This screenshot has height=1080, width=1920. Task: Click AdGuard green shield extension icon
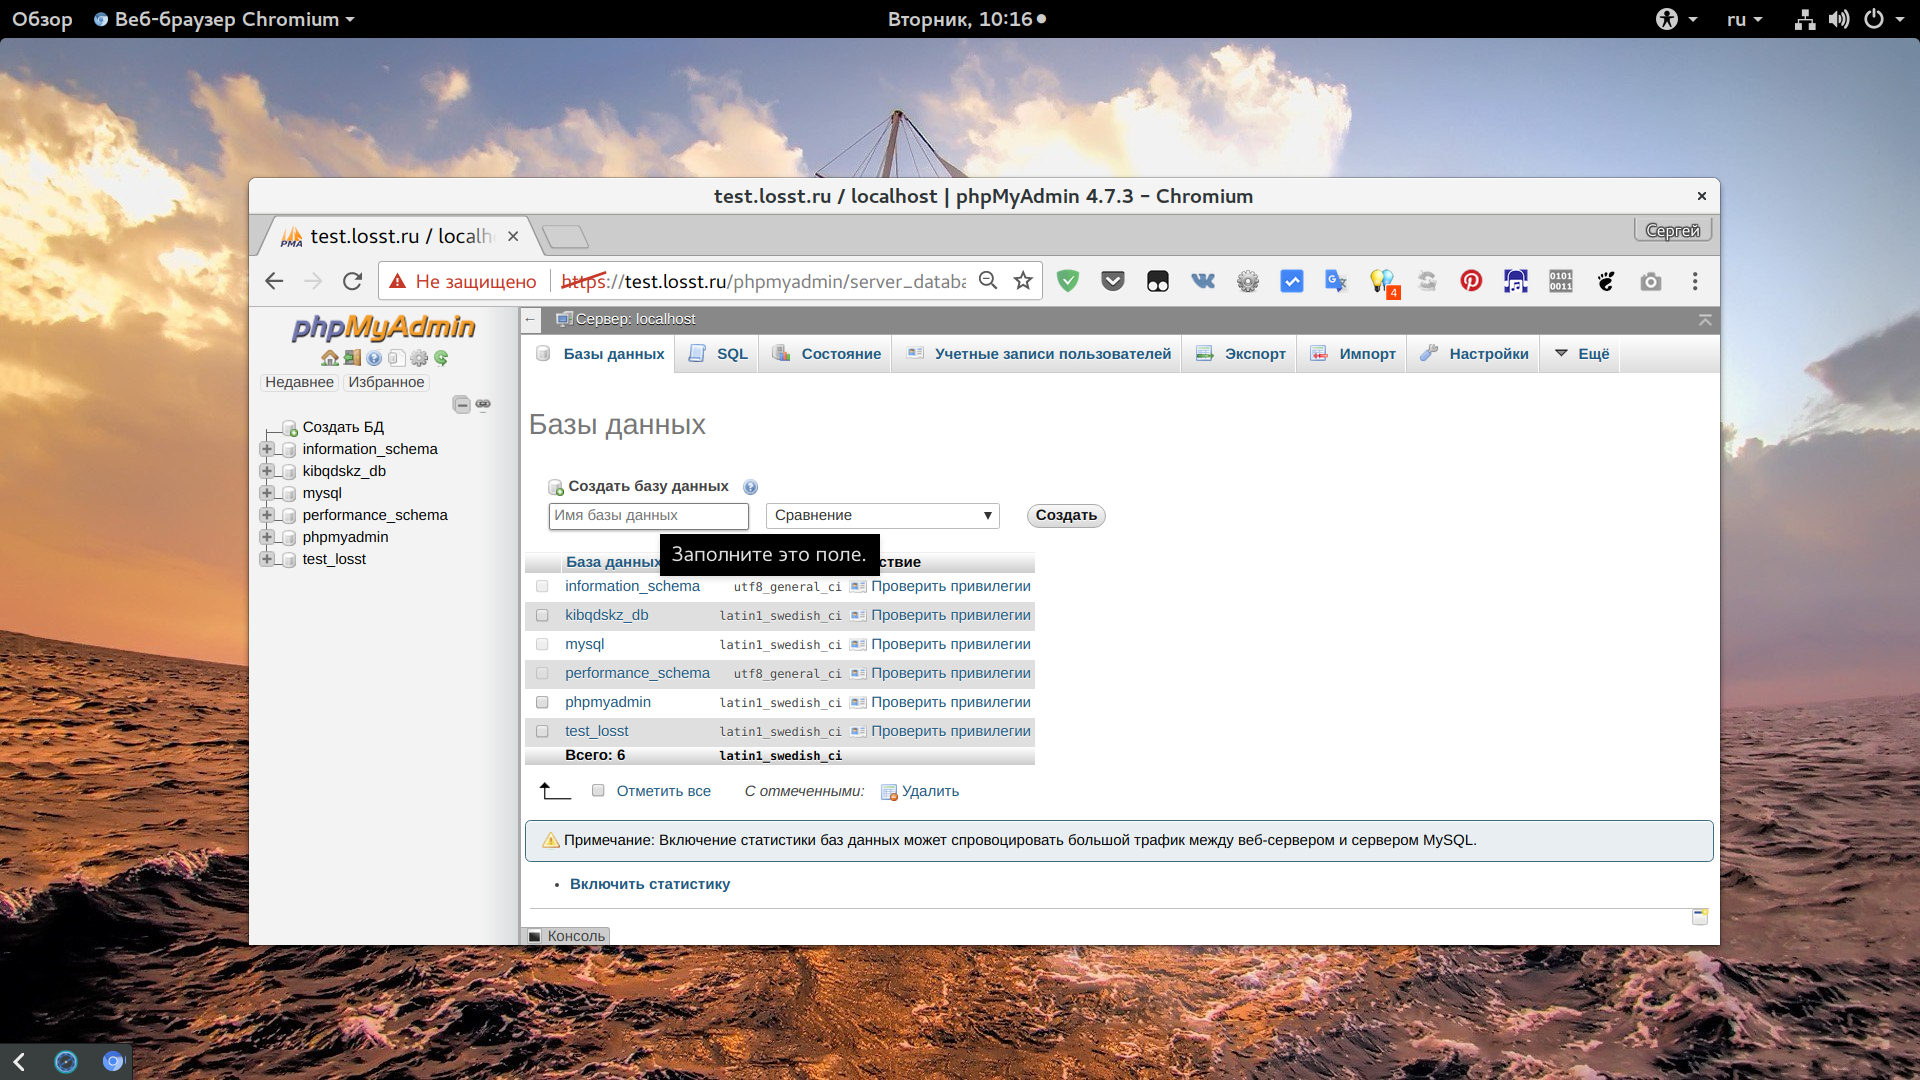pyautogui.click(x=1068, y=281)
